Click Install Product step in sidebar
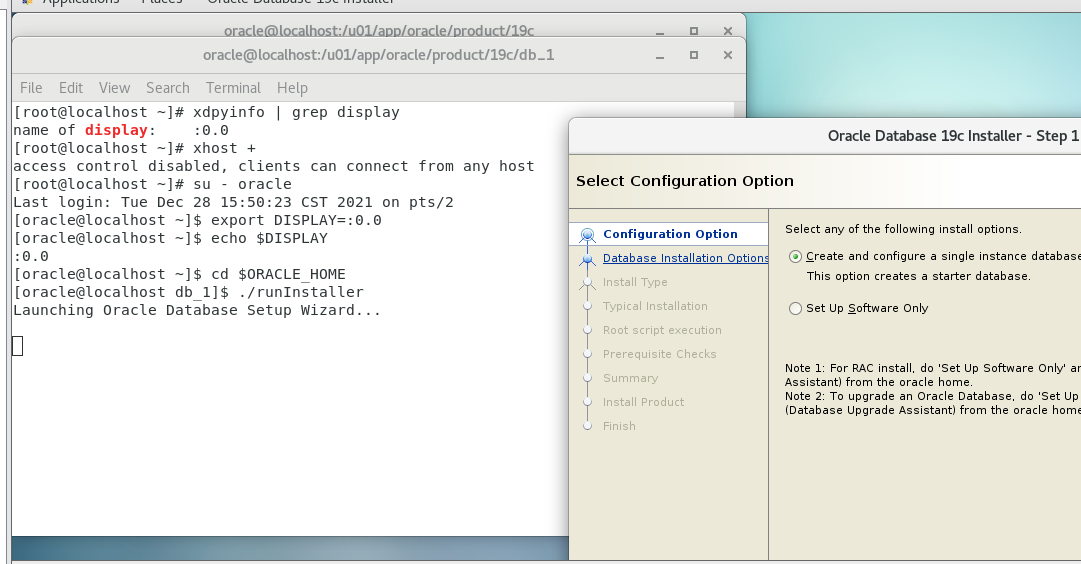The width and height of the screenshot is (1081, 564). pos(643,402)
